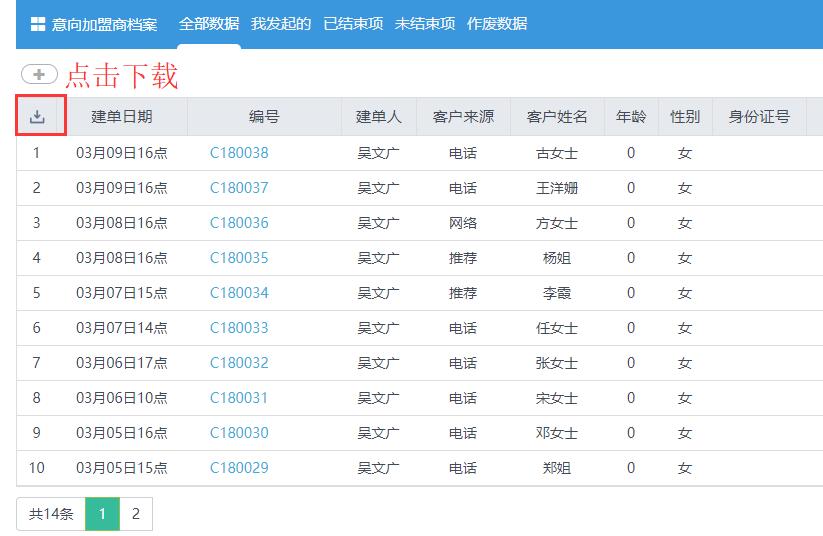Click the grid icon beside 意向加盟商档案
This screenshot has width=823, height=536.
tap(38, 24)
